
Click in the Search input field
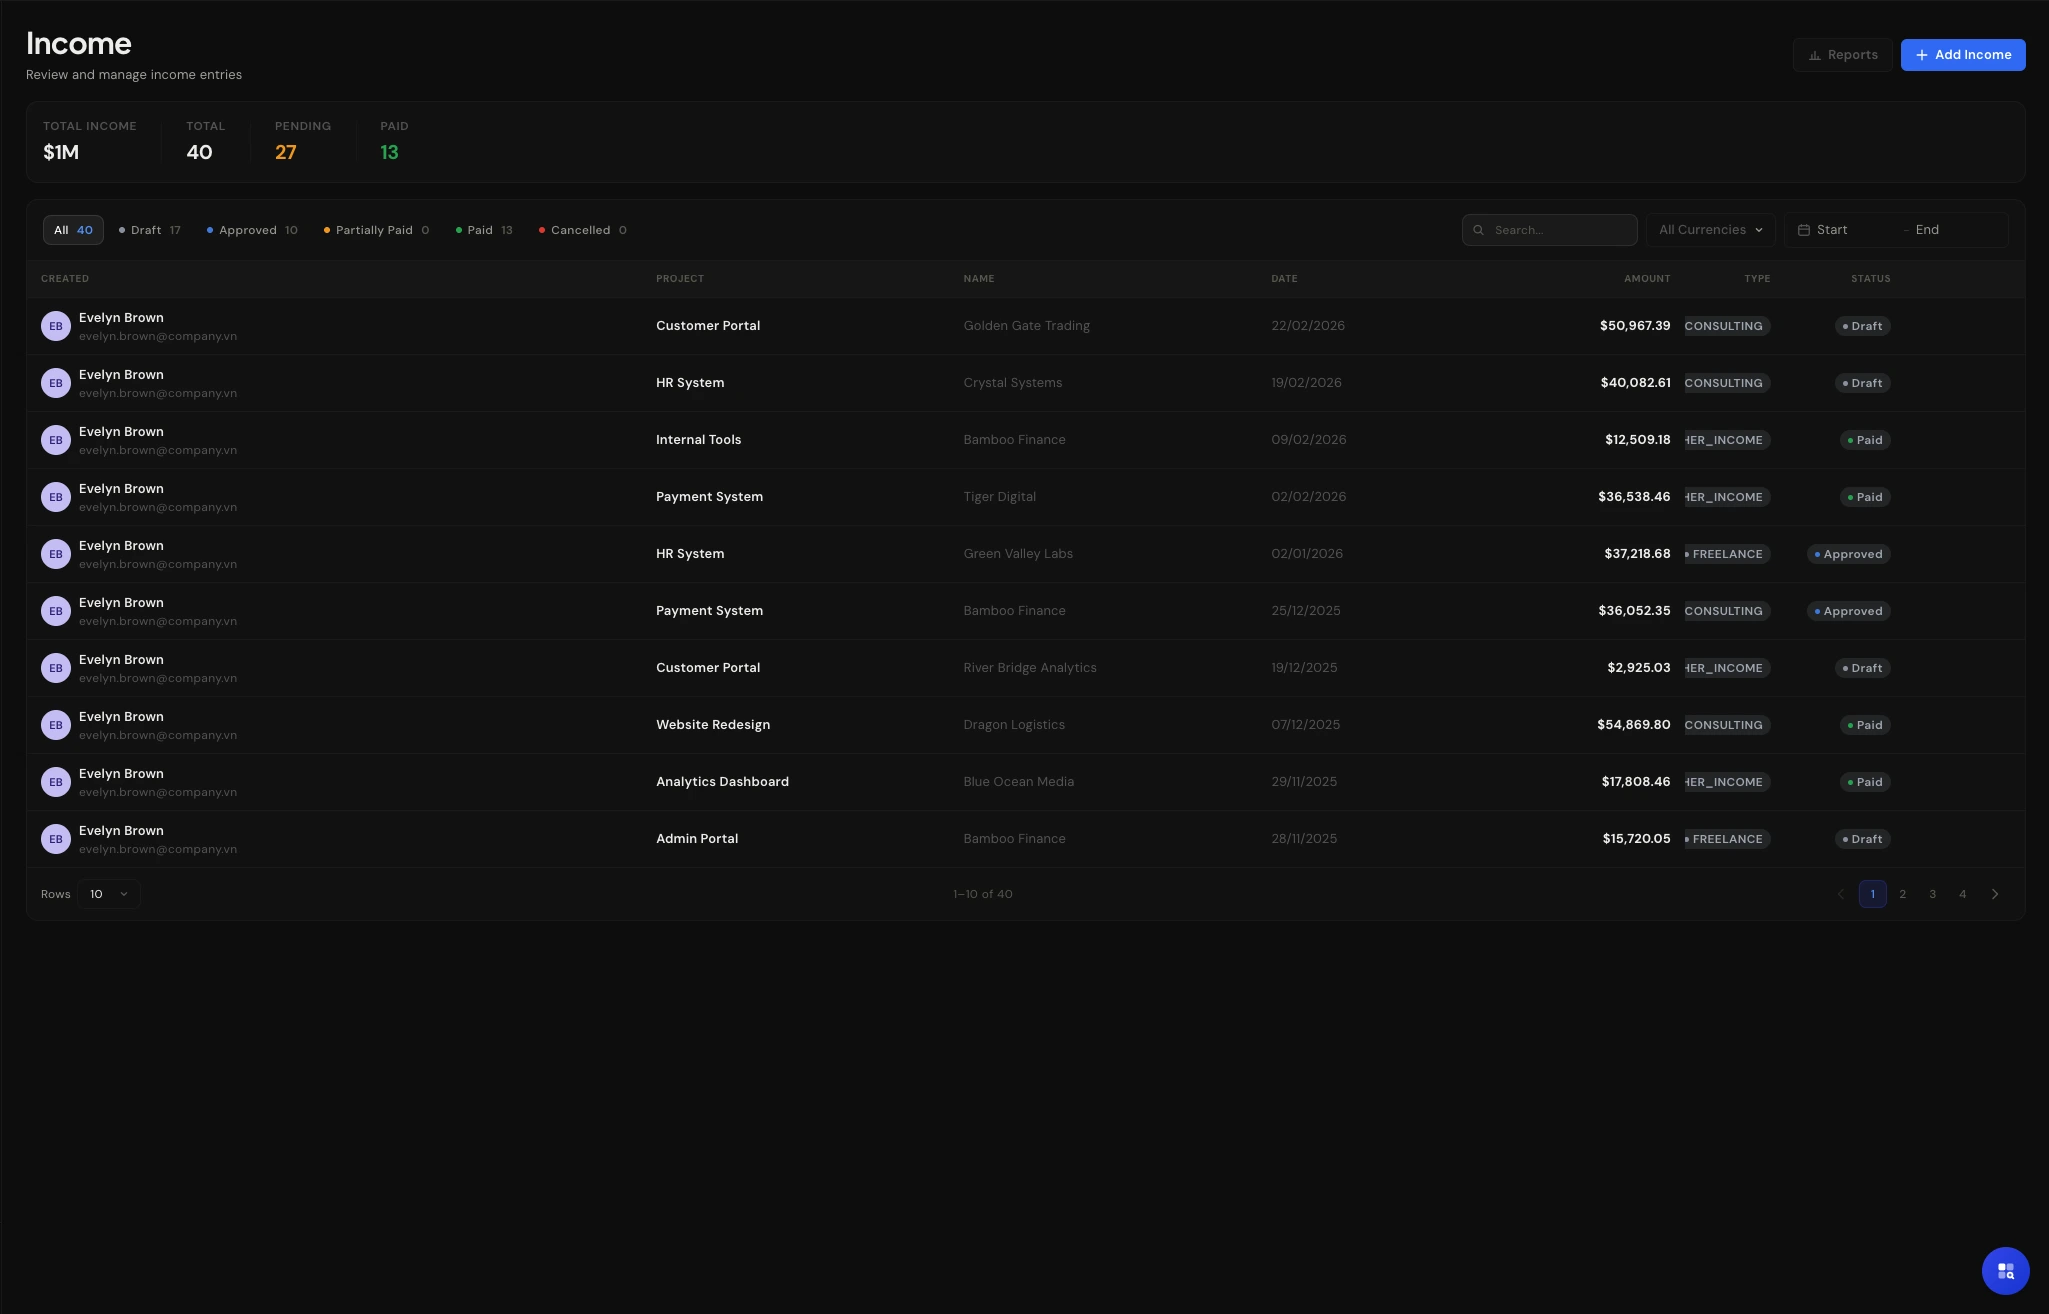coord(1560,230)
